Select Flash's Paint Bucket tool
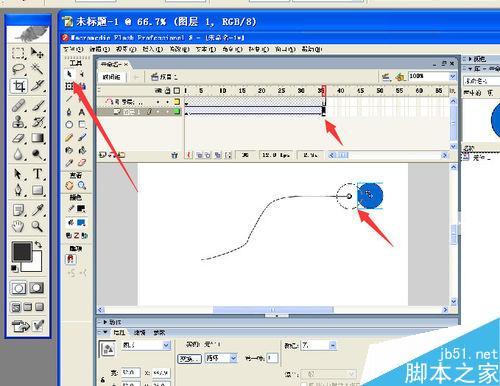The height and width of the screenshot is (386, 500). click(82, 150)
